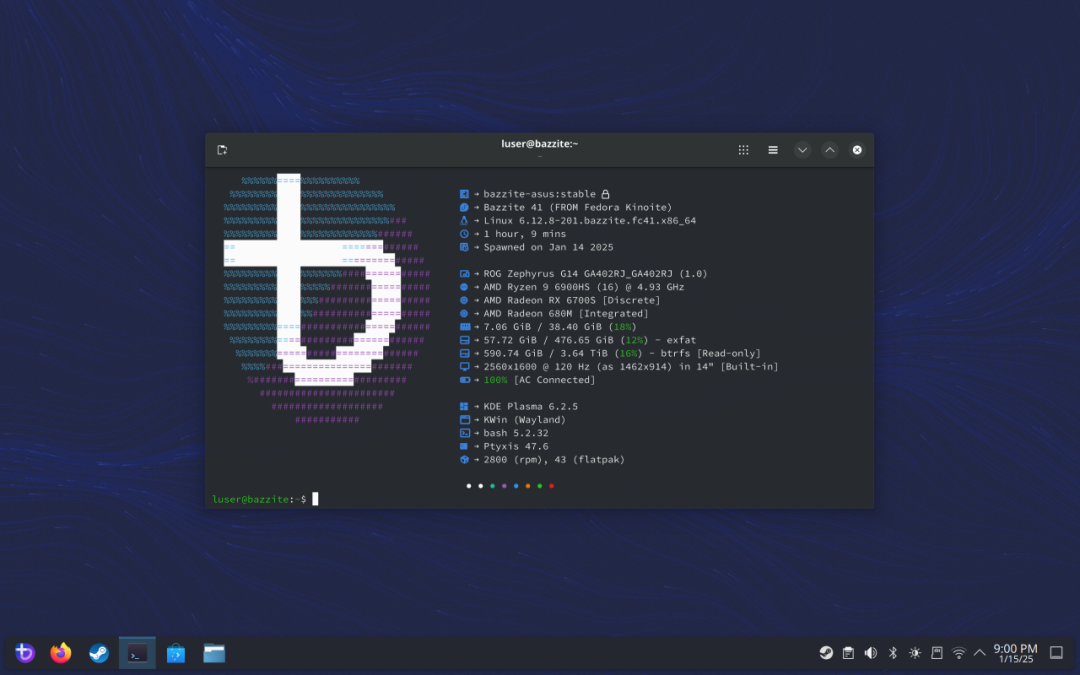Show the tab overview grid
The height and width of the screenshot is (675, 1080).
(x=743, y=150)
